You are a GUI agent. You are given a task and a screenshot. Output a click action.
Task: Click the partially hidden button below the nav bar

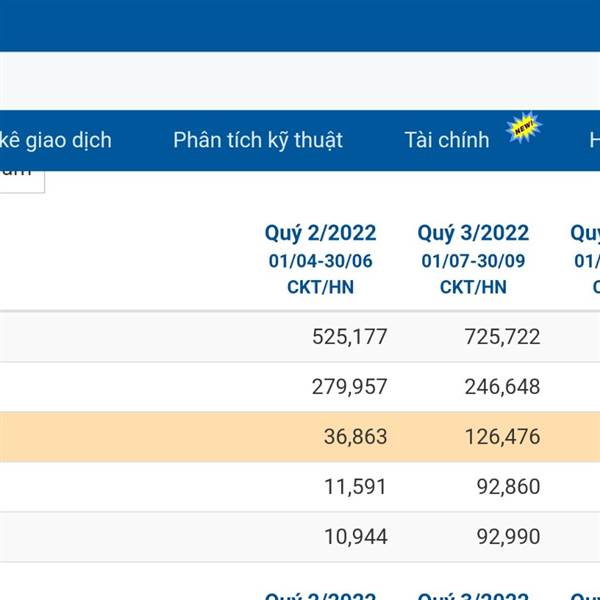20,178
